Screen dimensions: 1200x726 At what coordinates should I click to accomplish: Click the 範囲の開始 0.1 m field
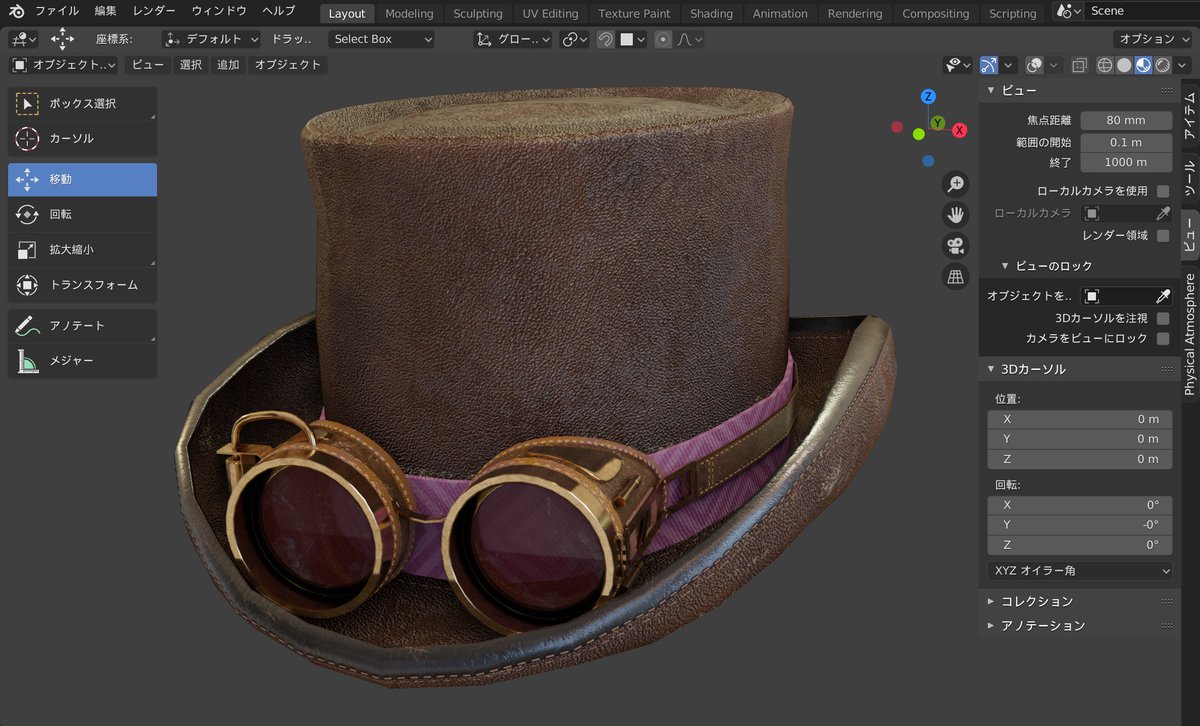click(1126, 142)
